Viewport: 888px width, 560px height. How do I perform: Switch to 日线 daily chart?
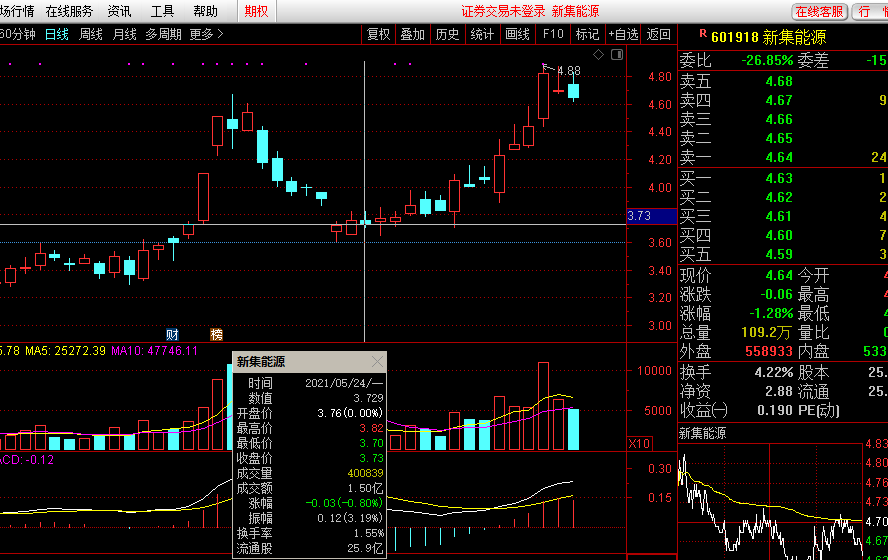click(57, 35)
